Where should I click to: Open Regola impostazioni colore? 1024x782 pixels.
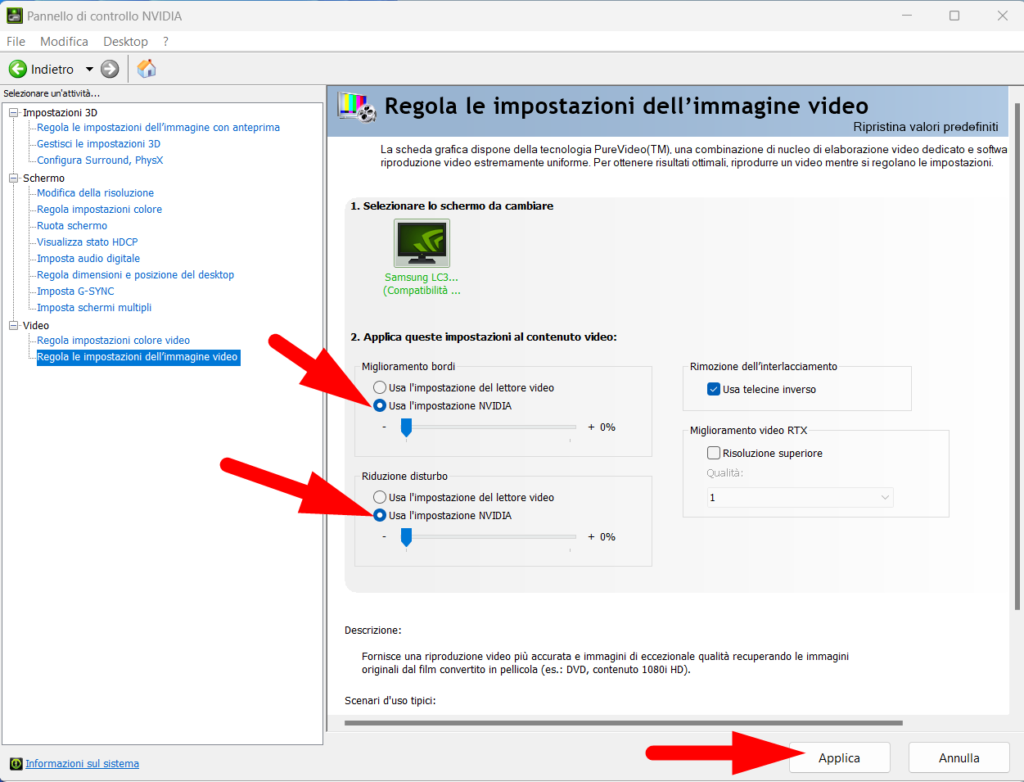tap(99, 209)
